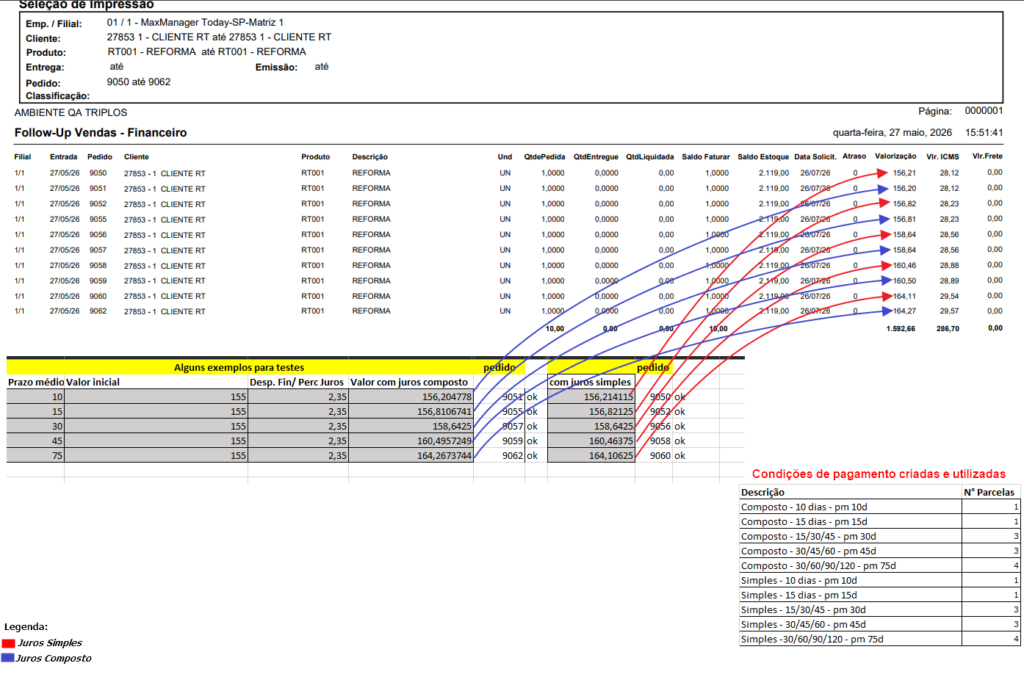The height and width of the screenshot is (677, 1024).
Task: Click the 'Simples -30/60/90/120 - pm 75d' row
Action: pyautogui.click(x=879, y=639)
